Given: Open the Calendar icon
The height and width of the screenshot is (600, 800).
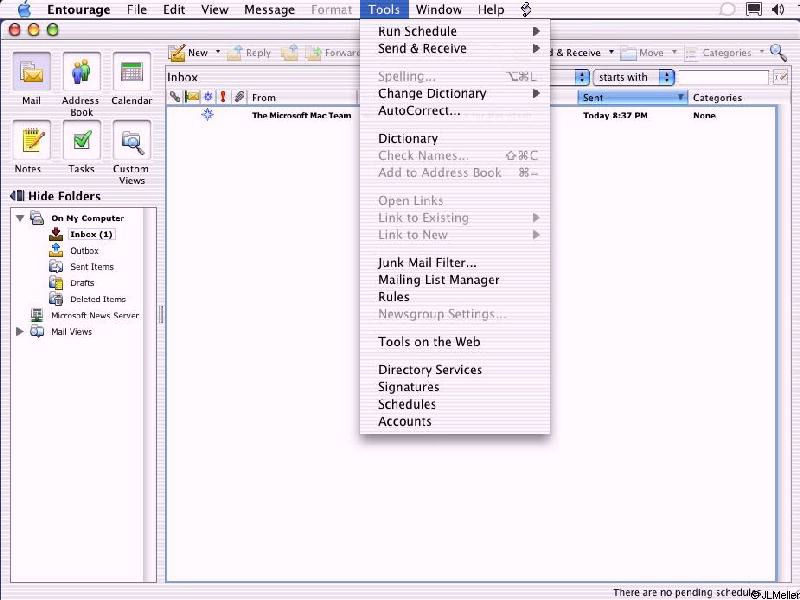Looking at the screenshot, I should [132, 72].
